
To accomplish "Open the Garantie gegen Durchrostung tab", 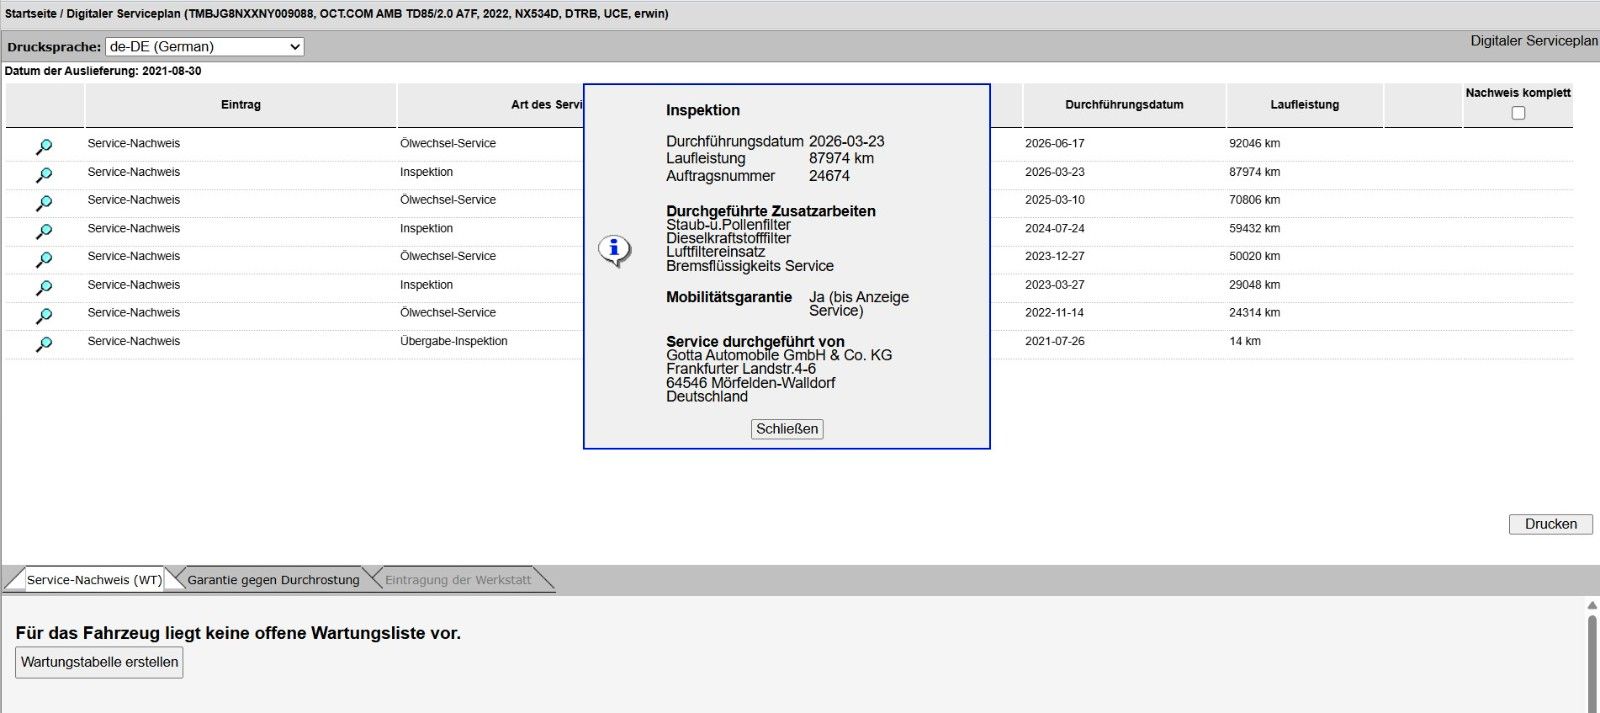I will pyautogui.click(x=273, y=580).
